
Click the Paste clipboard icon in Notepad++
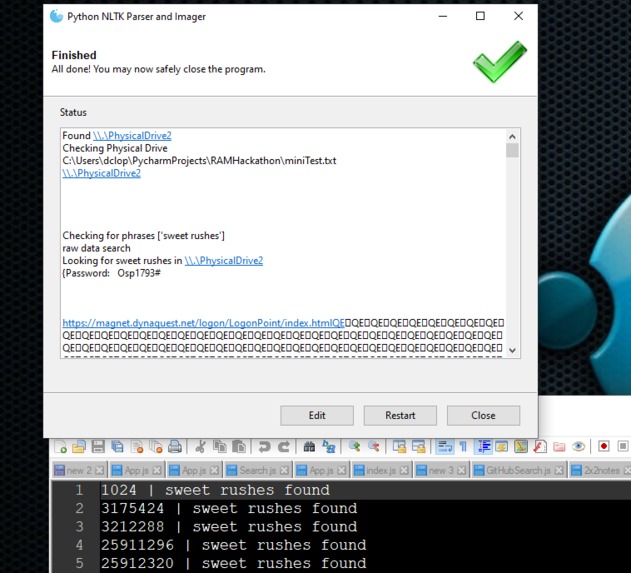coord(239,447)
